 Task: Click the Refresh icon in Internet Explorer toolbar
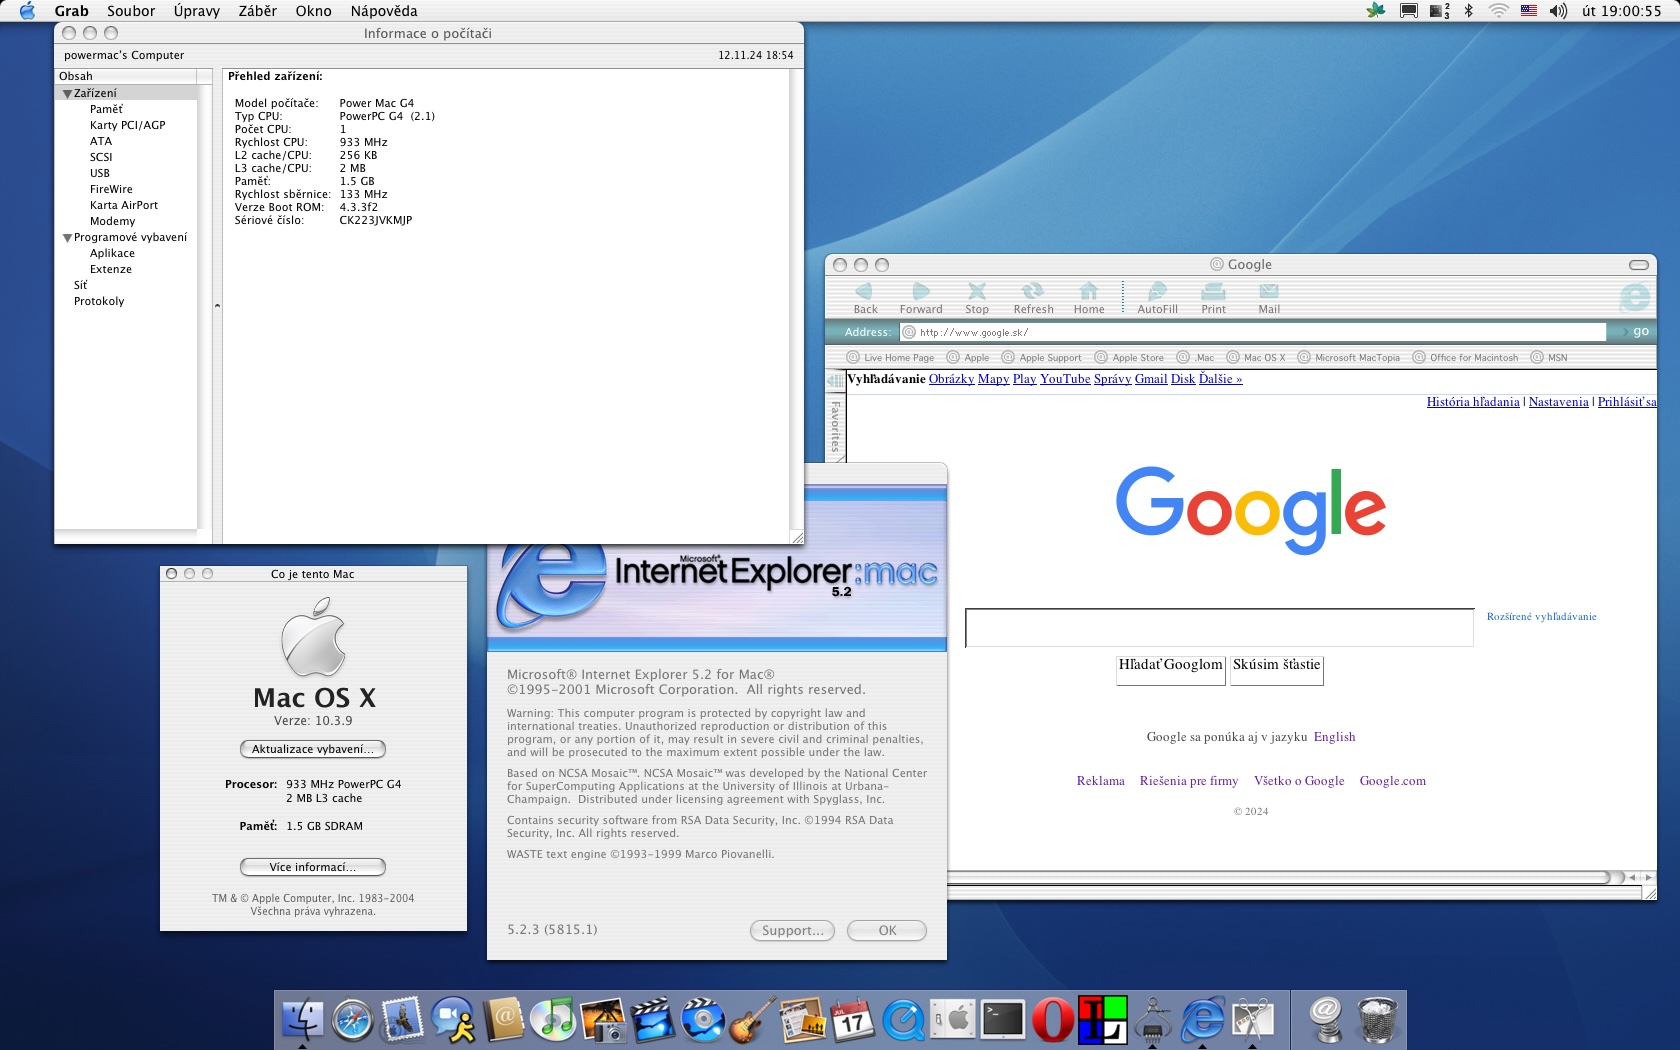1033,291
